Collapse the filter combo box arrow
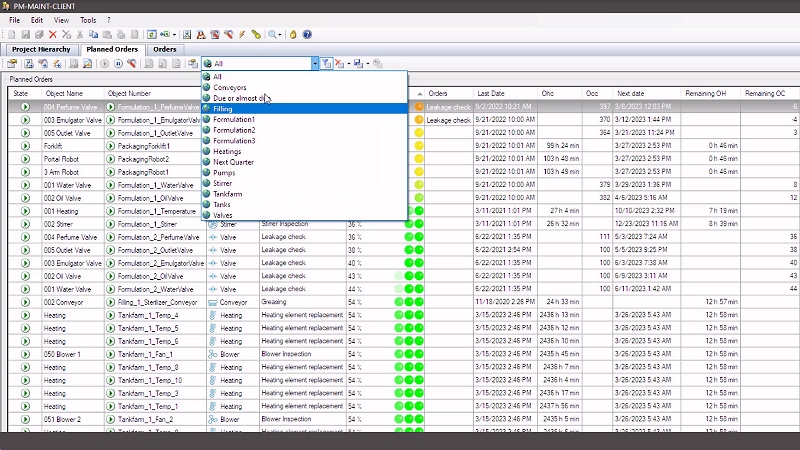Viewport: 800px width, 450px height. point(315,64)
